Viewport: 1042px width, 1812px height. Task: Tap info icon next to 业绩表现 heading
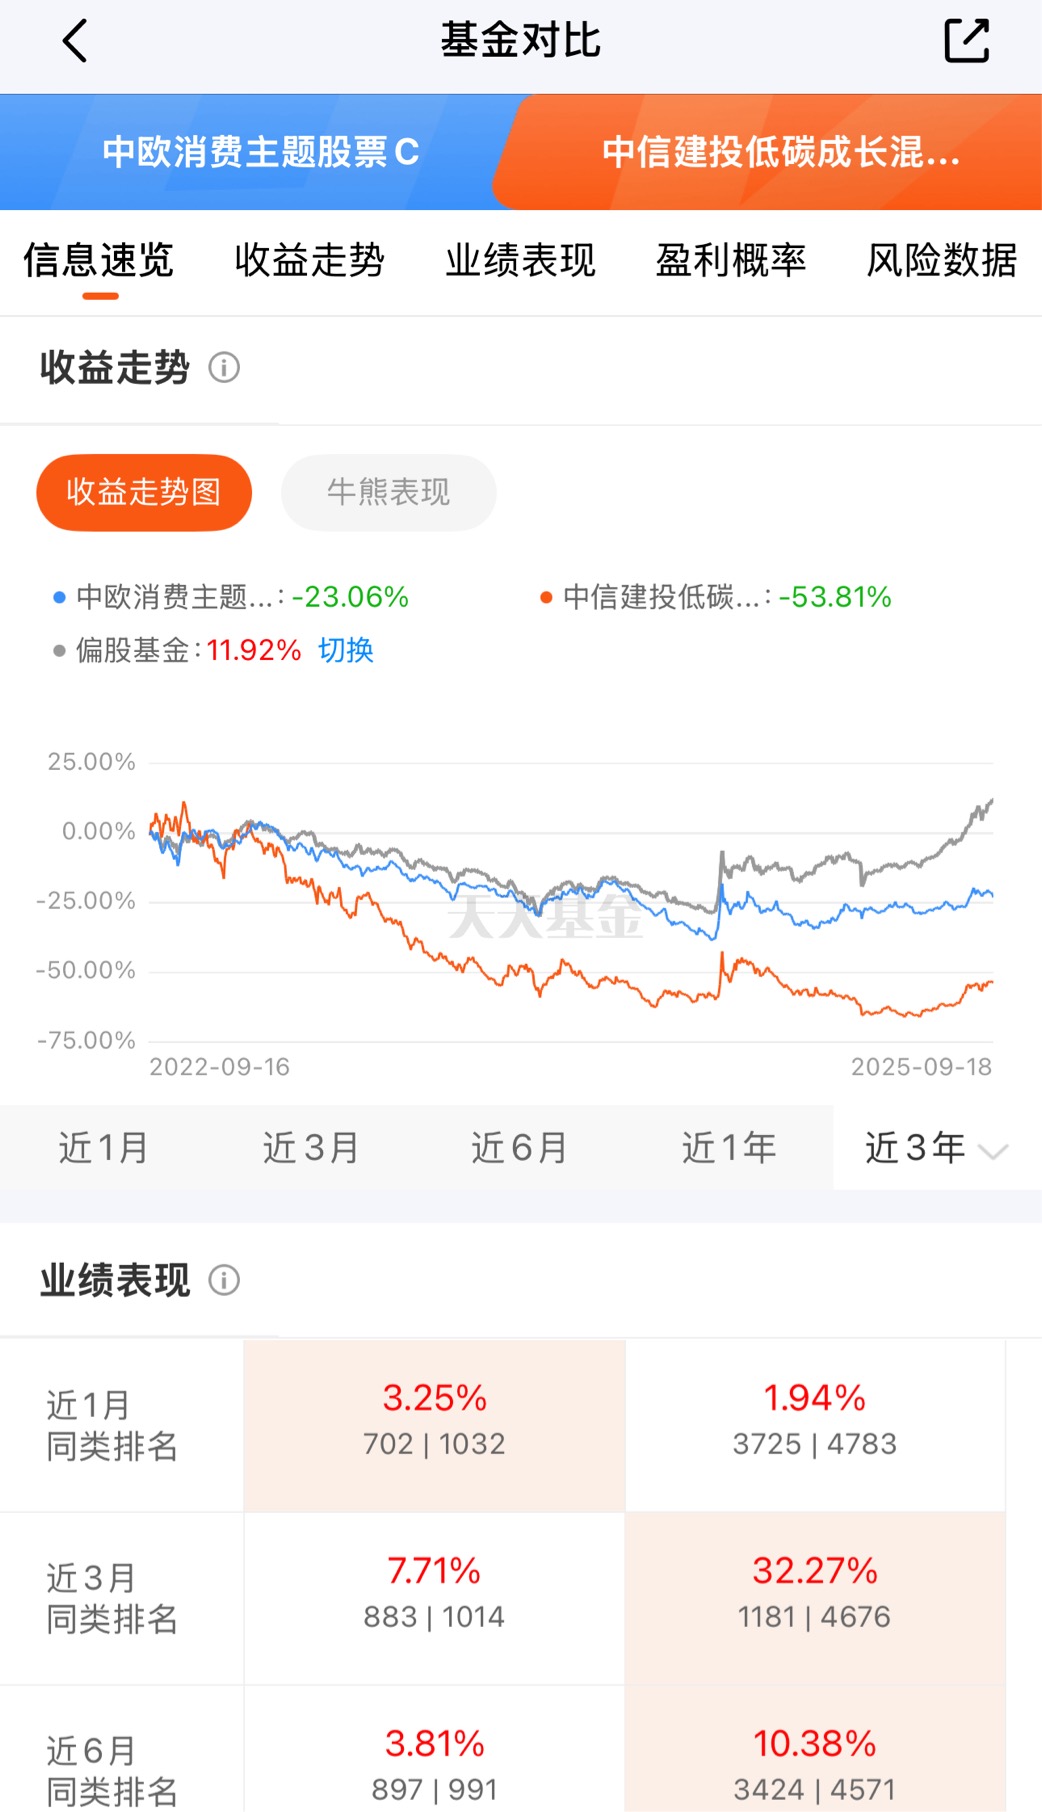click(224, 1280)
